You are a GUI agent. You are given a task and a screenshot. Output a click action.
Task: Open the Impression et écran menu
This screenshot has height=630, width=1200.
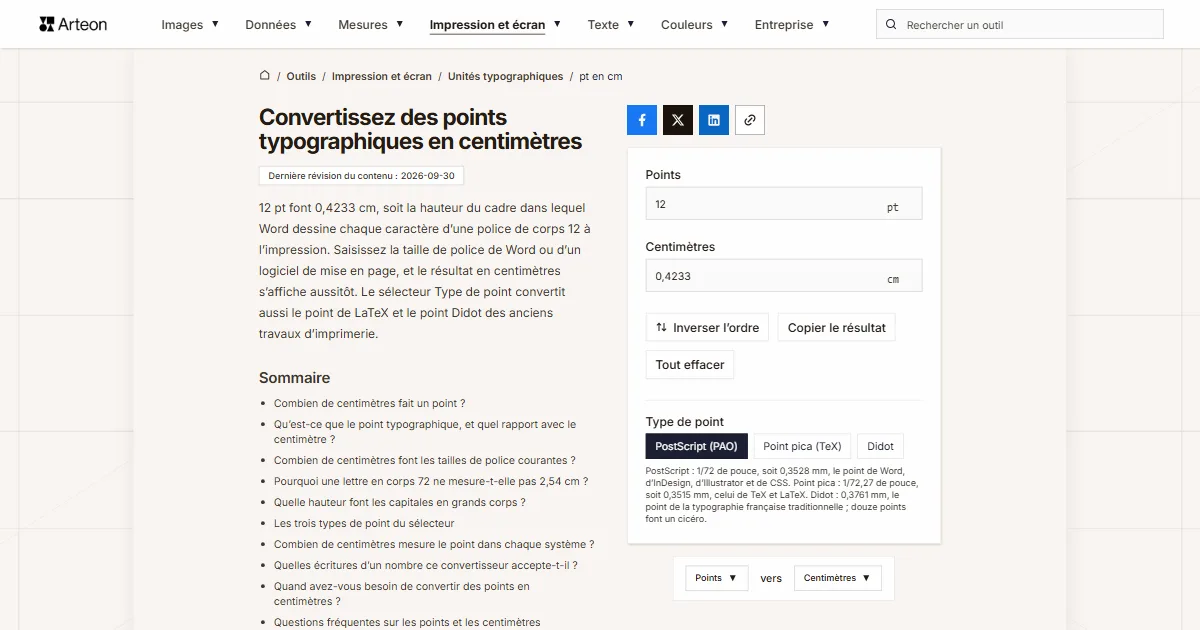(495, 25)
